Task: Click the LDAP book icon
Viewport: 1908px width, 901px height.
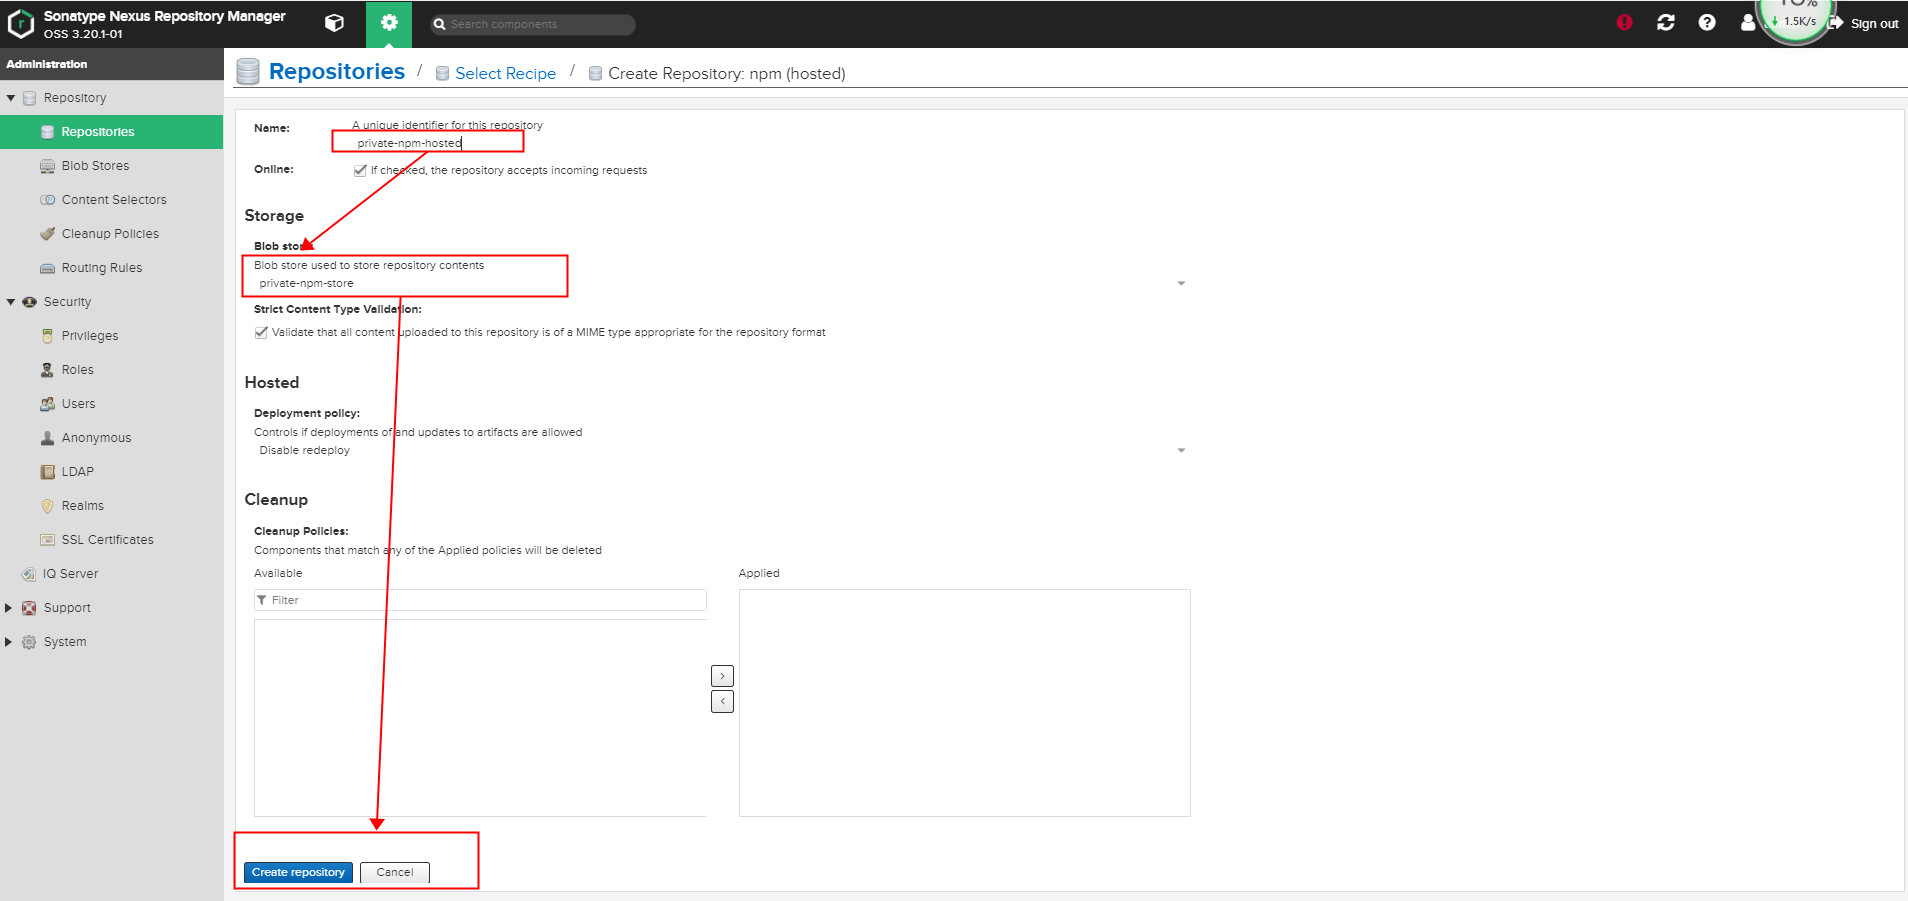Action: (x=47, y=472)
